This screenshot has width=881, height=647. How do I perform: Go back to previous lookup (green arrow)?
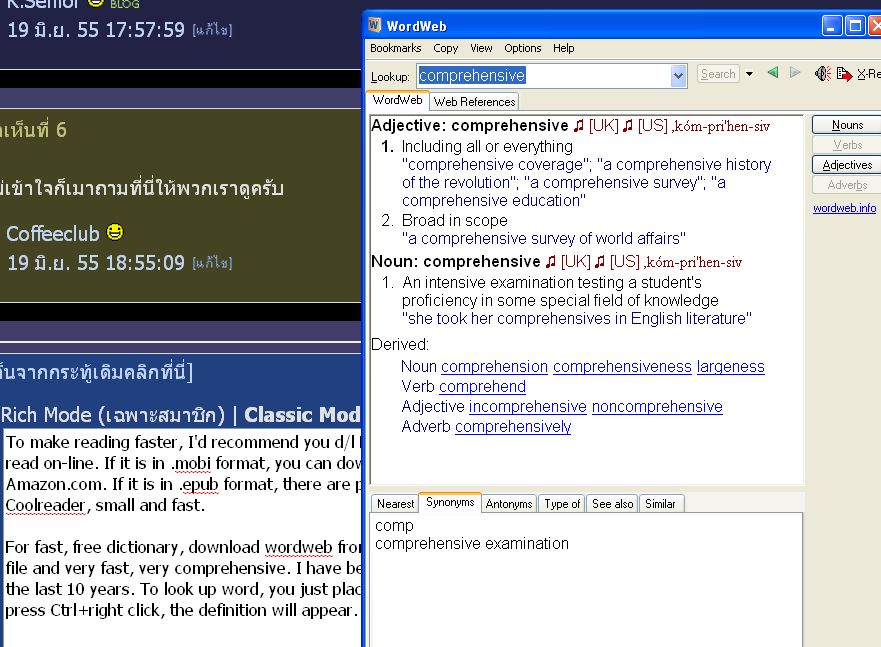[x=773, y=72]
